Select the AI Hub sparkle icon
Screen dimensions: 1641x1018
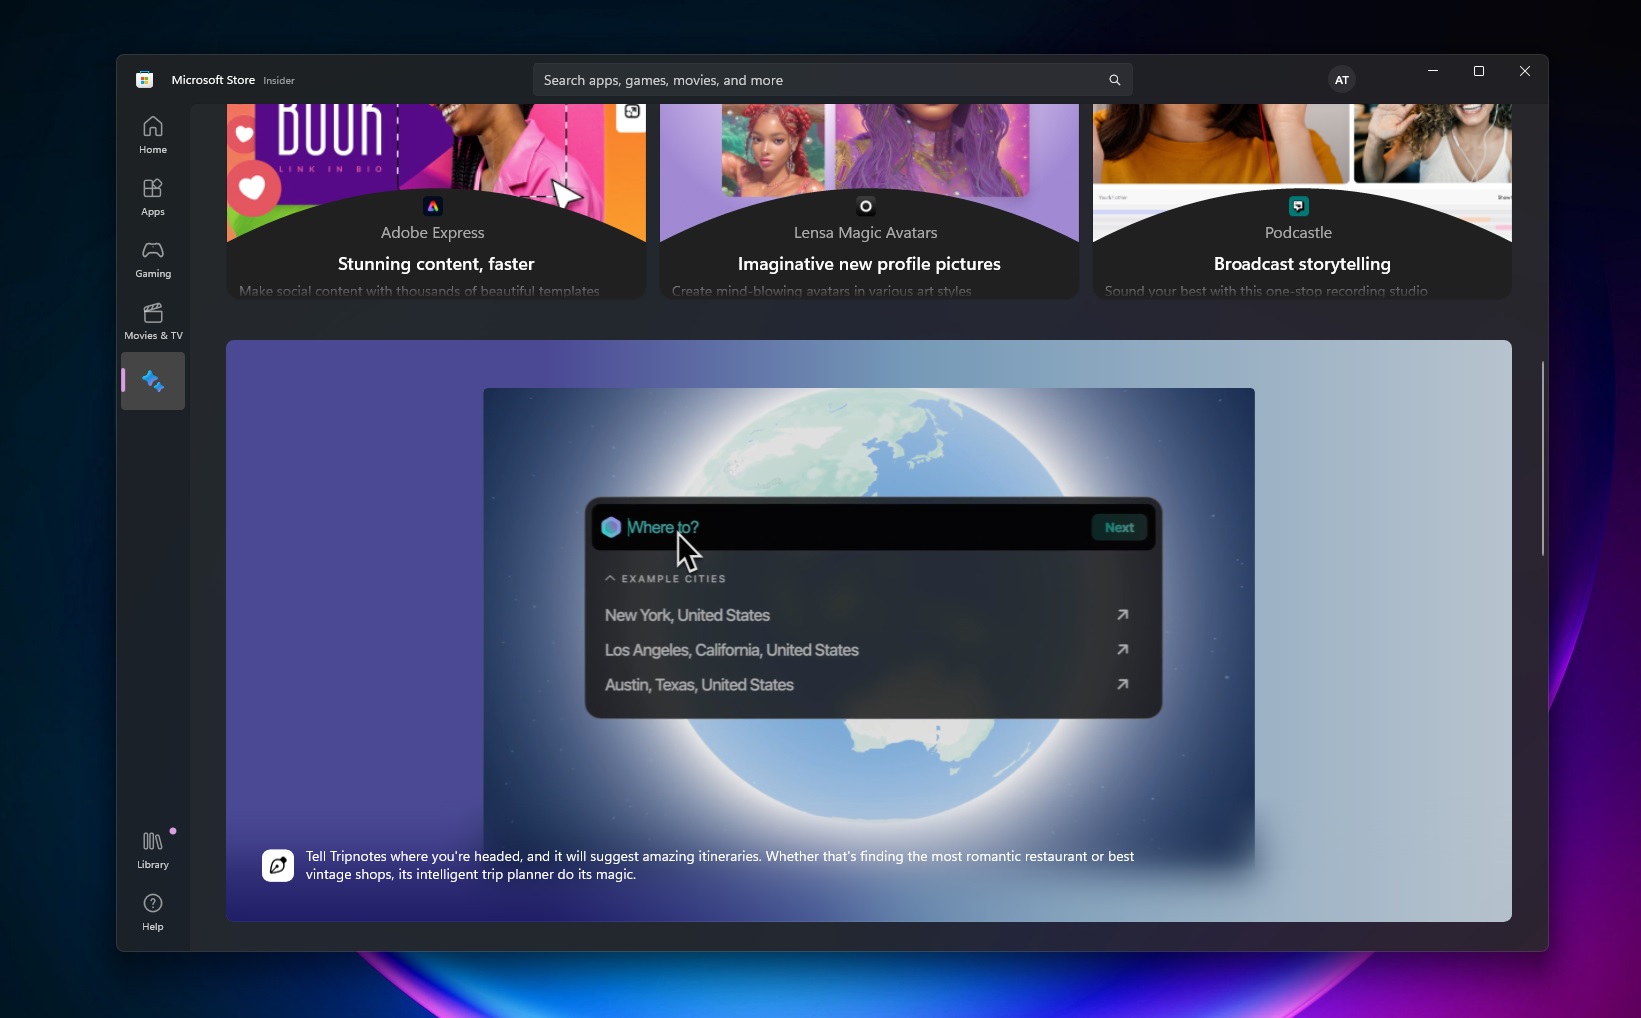[x=153, y=381]
